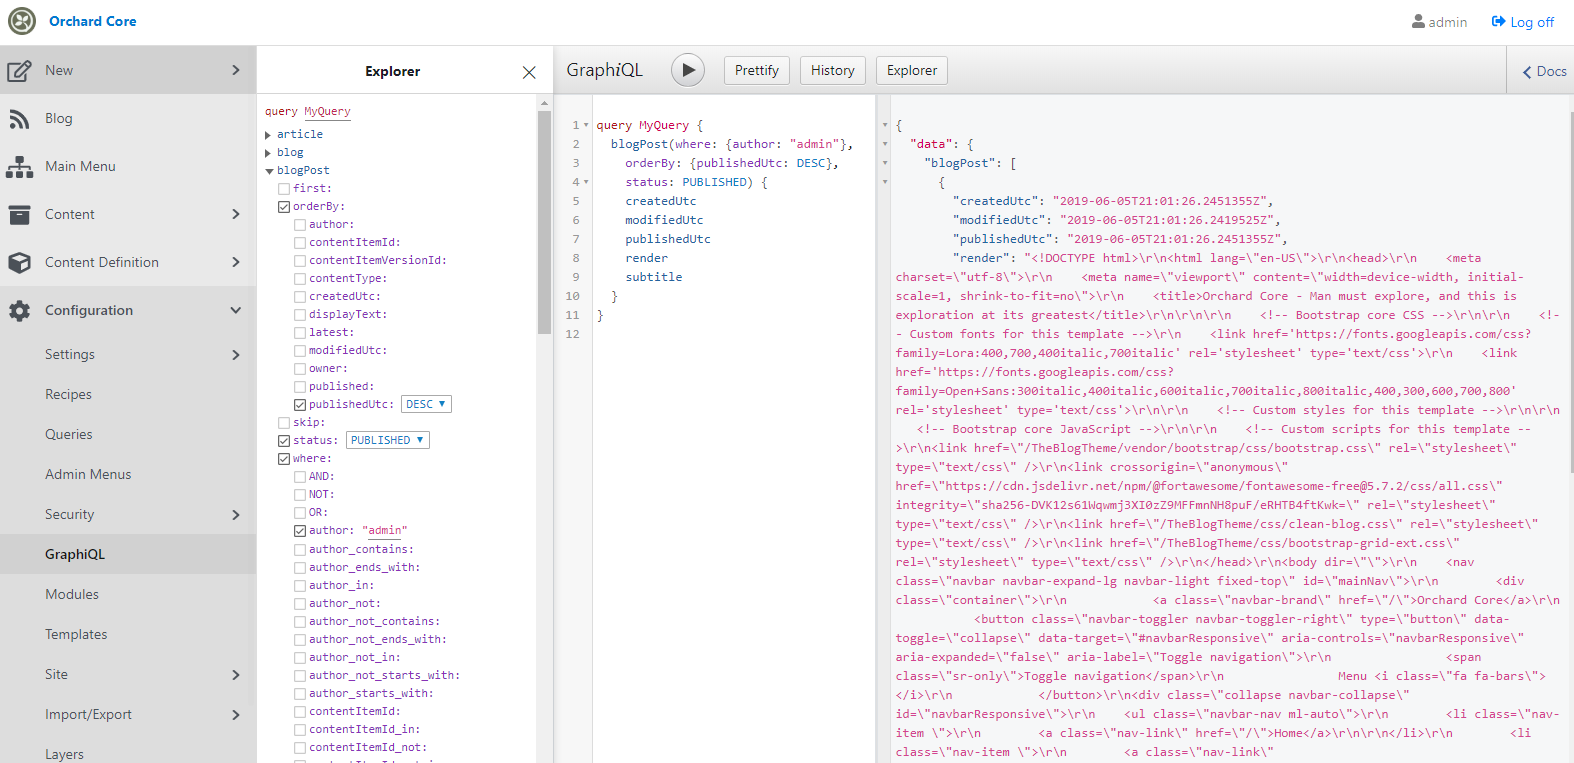The height and width of the screenshot is (763, 1574).
Task: Uncheck the status: checkbox
Action: tap(284, 440)
